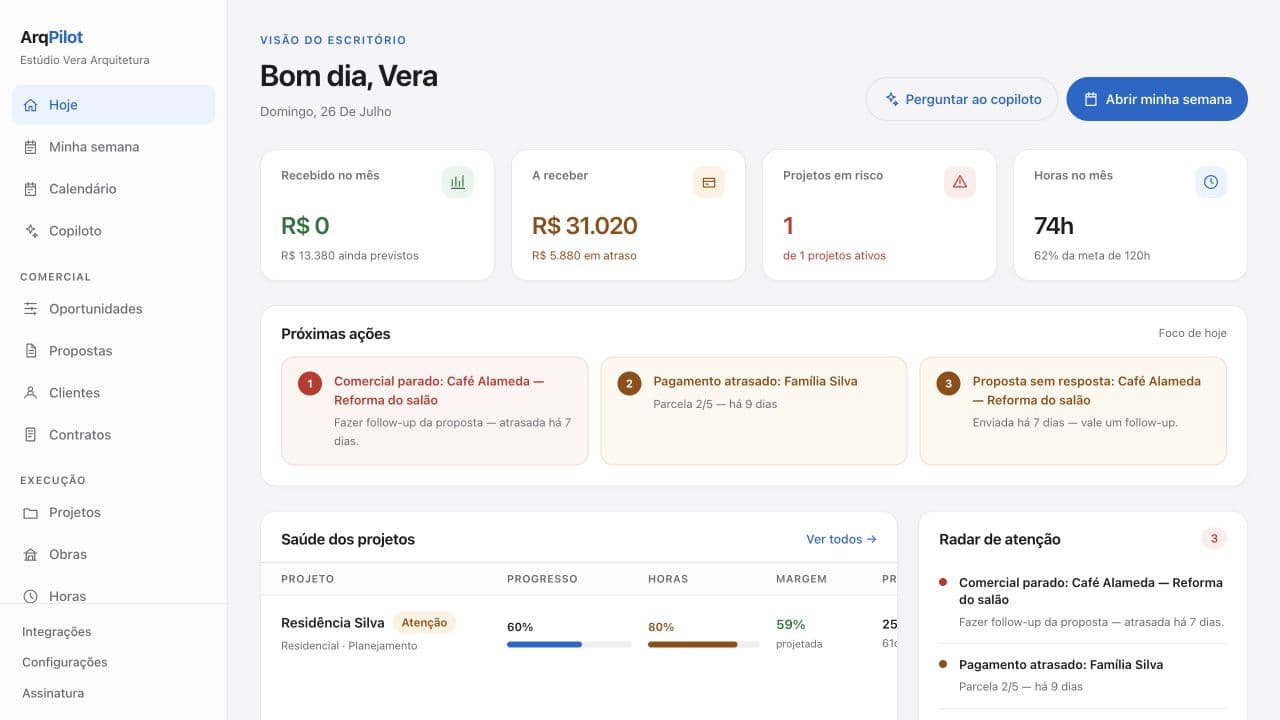The width and height of the screenshot is (1280, 720).
Task: Click the Horas clock icon in sidebar
Action: 30,596
